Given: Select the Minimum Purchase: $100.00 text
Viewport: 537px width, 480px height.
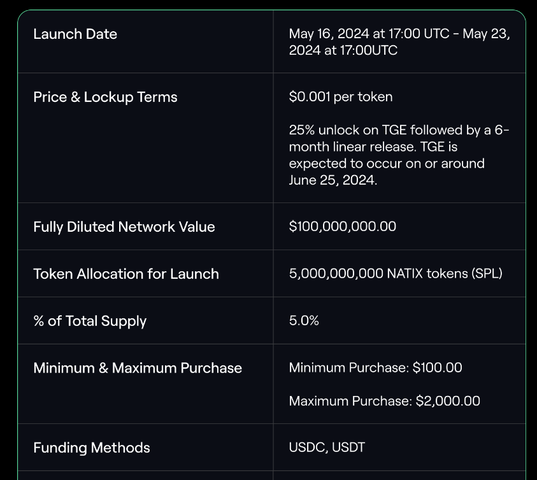Looking at the screenshot, I should coord(375,368).
